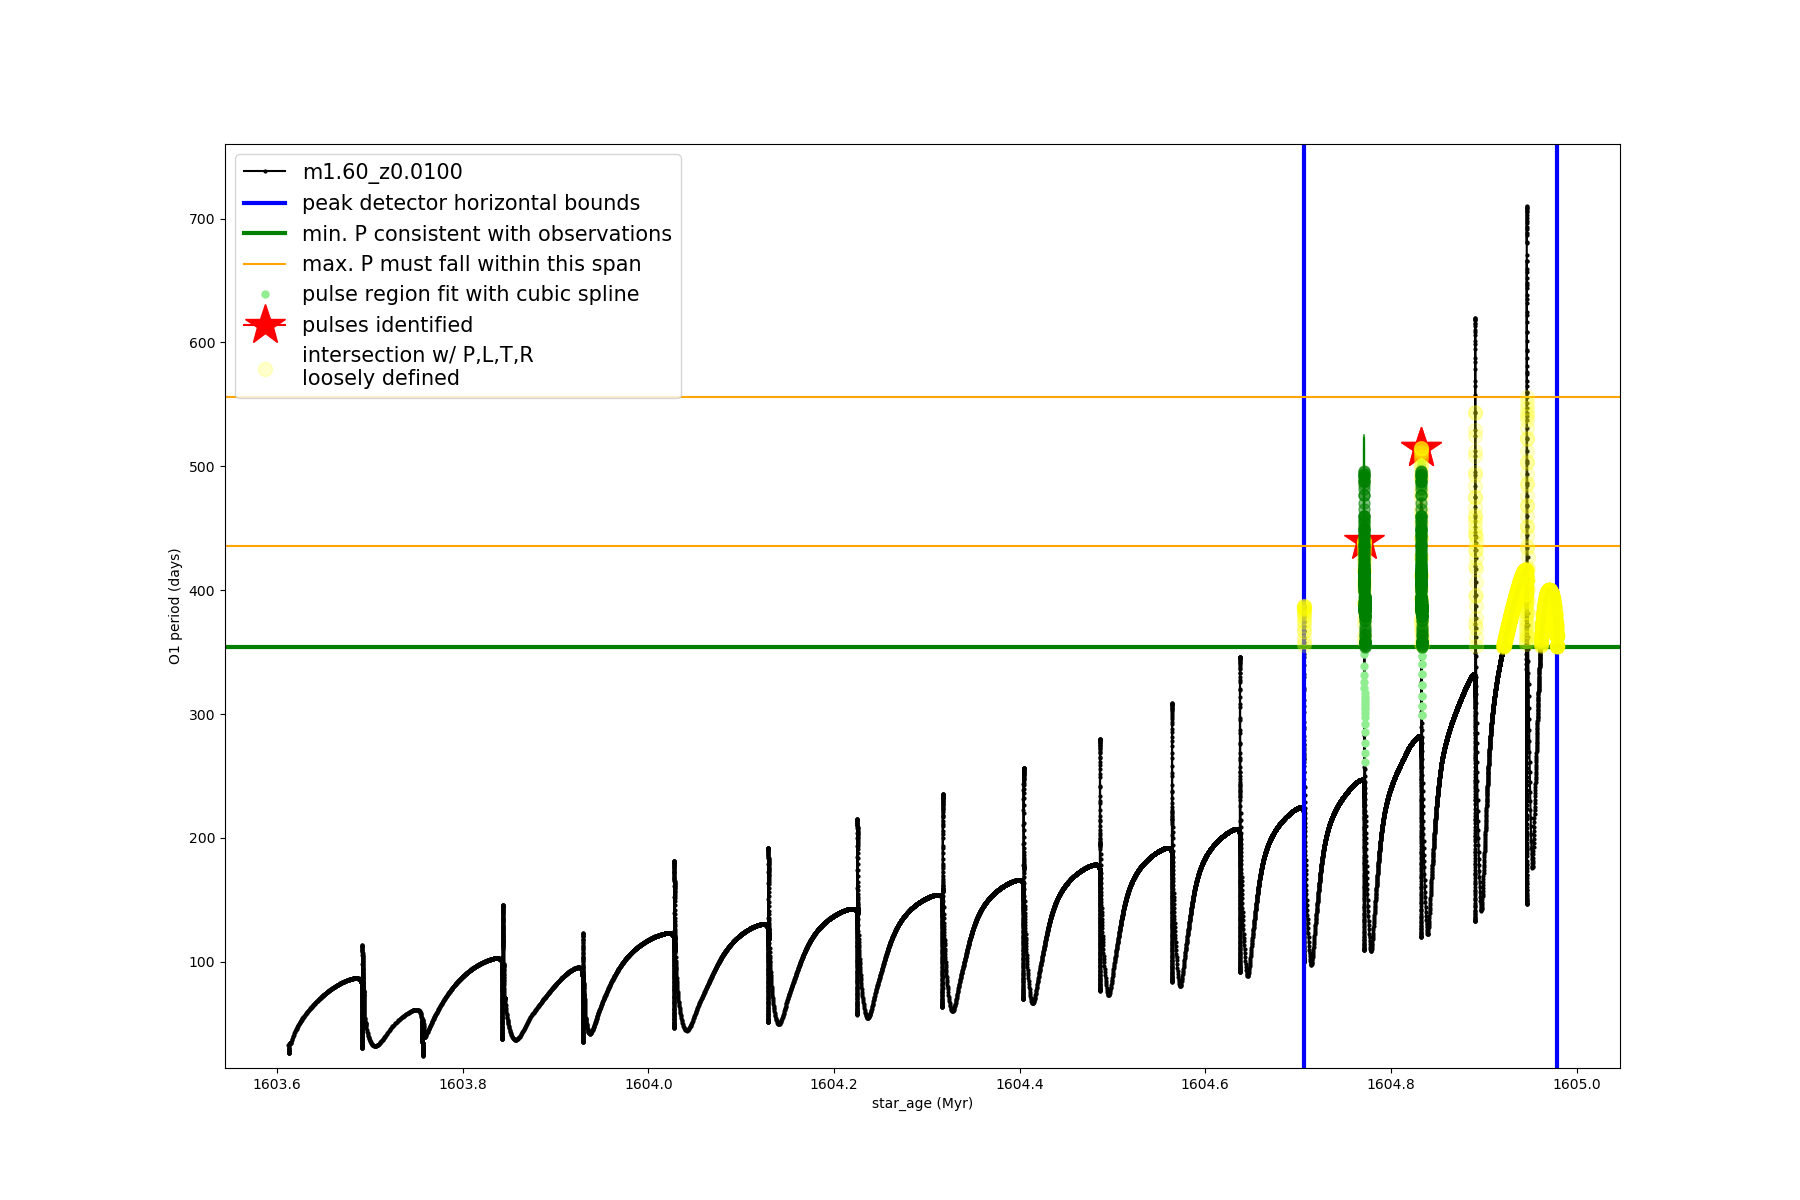Click the 'pulses identified' legend text
Viewport: 1800px width, 1200px height.
[x=387, y=325]
